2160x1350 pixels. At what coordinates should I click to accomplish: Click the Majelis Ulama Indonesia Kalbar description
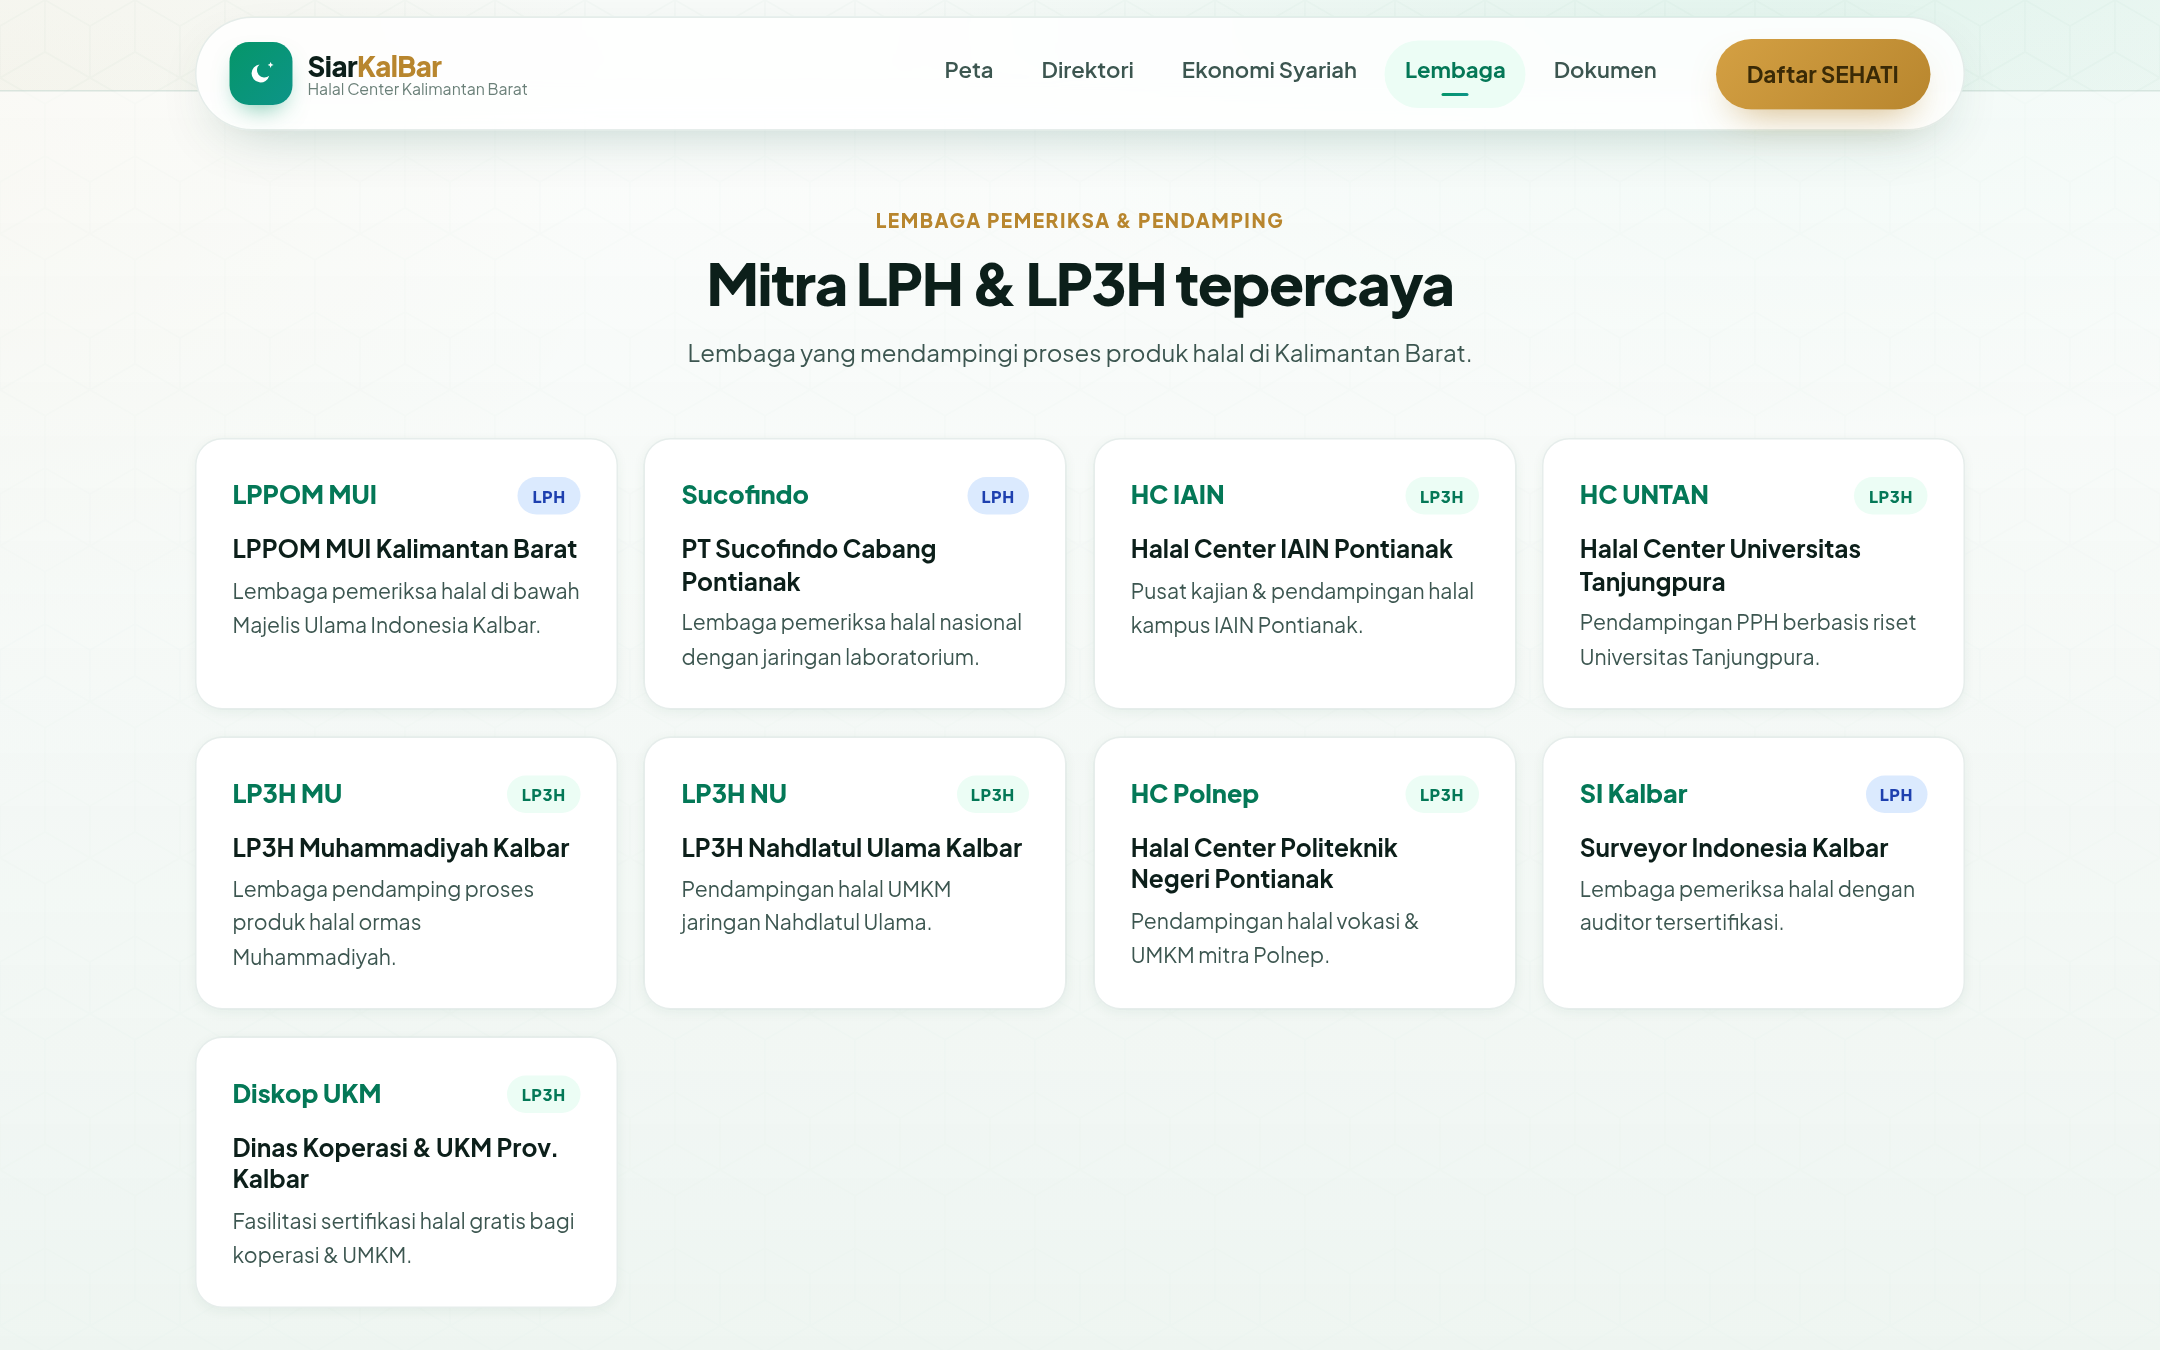(406, 608)
